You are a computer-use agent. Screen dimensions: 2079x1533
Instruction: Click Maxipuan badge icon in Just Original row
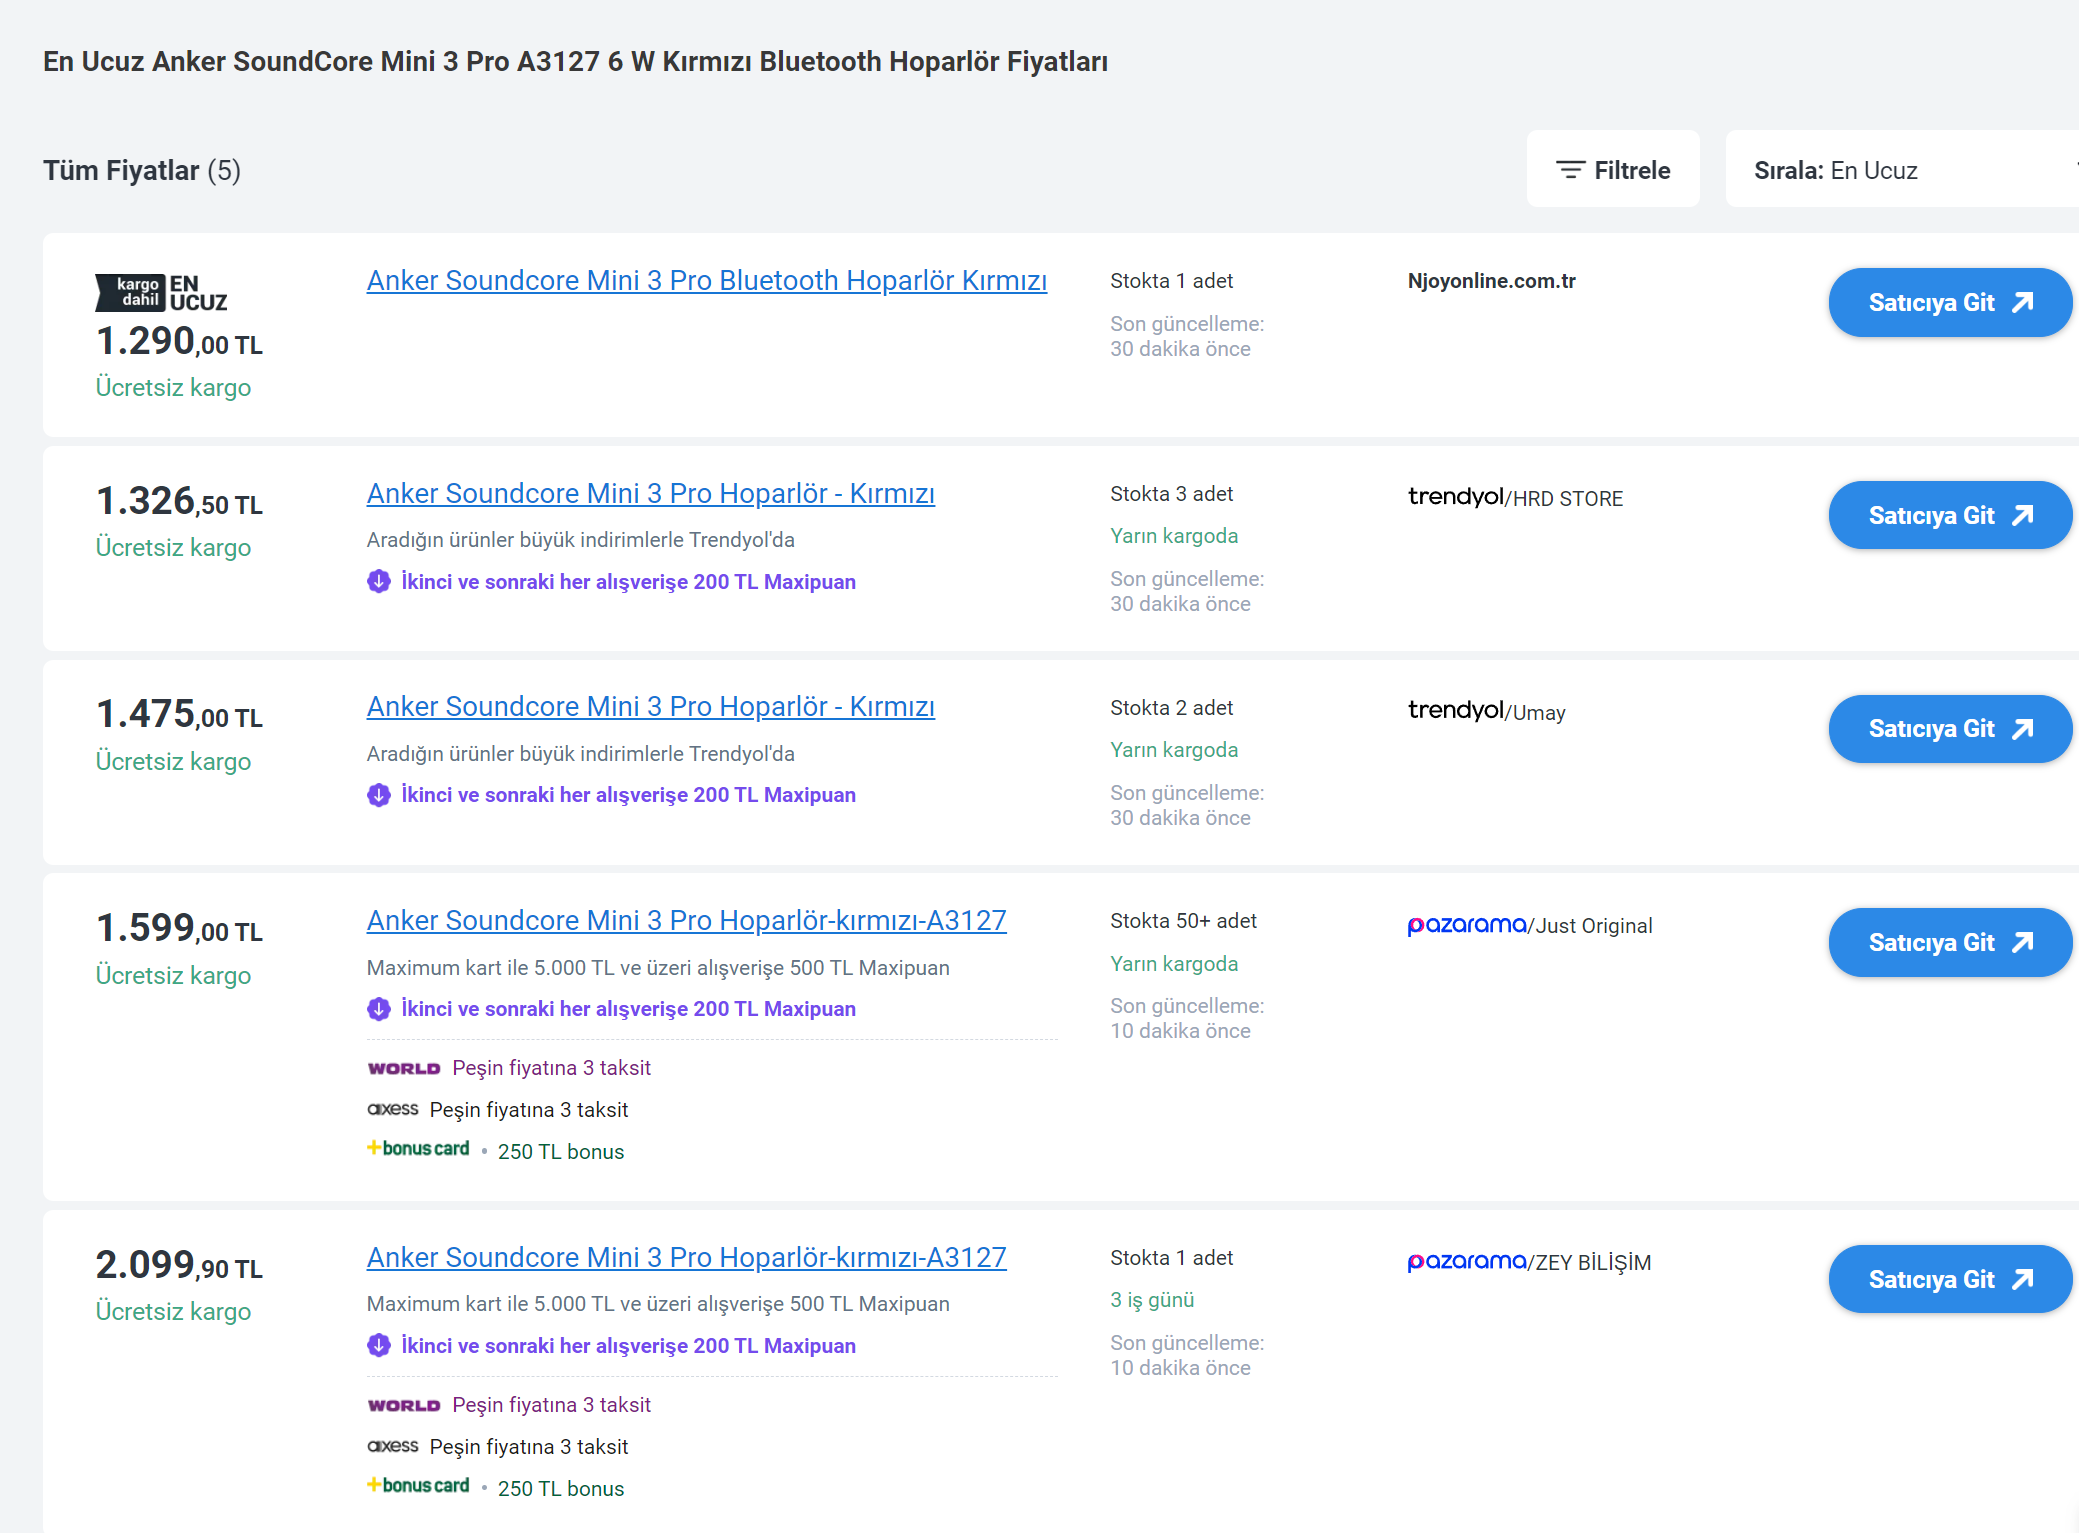pos(379,1009)
